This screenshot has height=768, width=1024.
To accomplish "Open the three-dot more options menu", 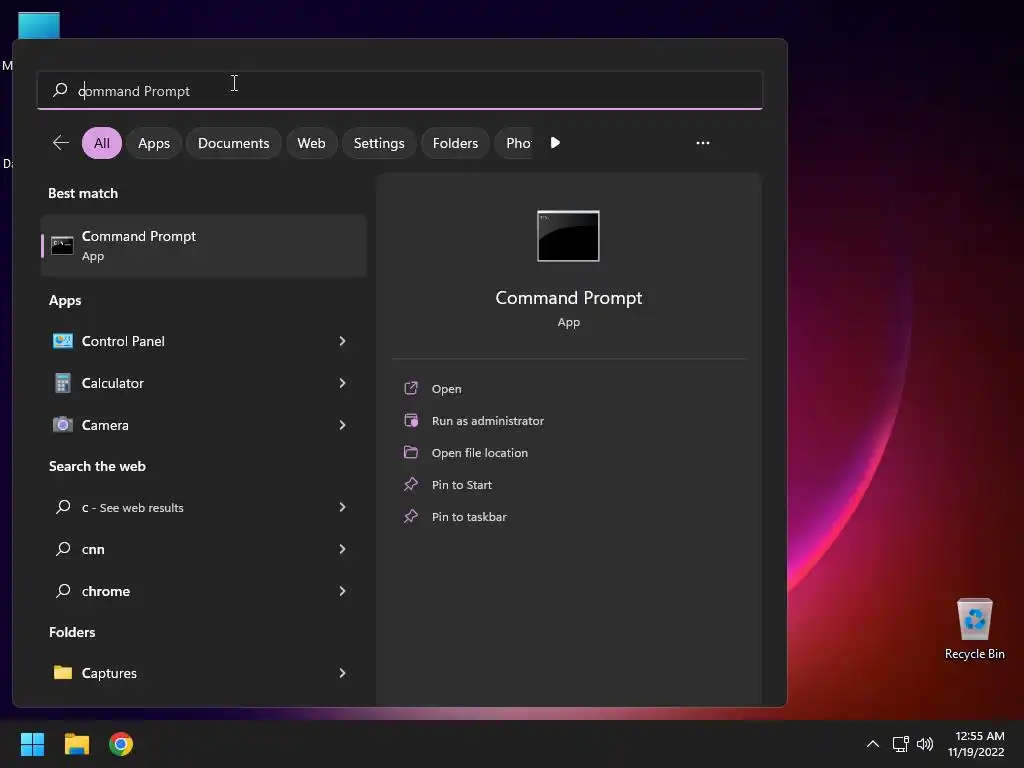I will point(703,142).
